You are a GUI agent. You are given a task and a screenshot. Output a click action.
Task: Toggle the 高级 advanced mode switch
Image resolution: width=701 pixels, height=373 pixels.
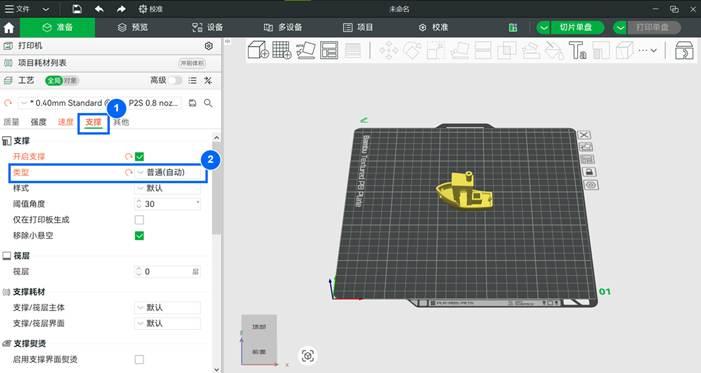(x=175, y=81)
